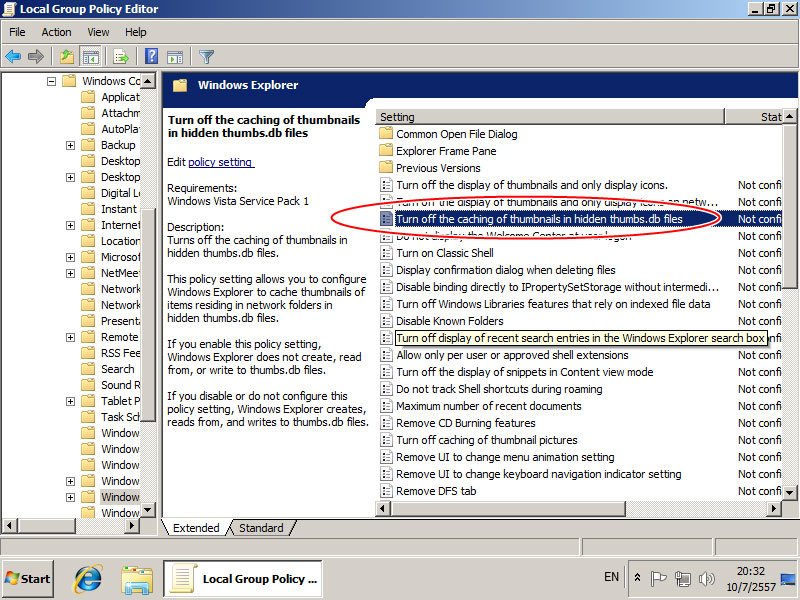Click the State column header
The width and height of the screenshot is (800, 600).
click(x=753, y=117)
